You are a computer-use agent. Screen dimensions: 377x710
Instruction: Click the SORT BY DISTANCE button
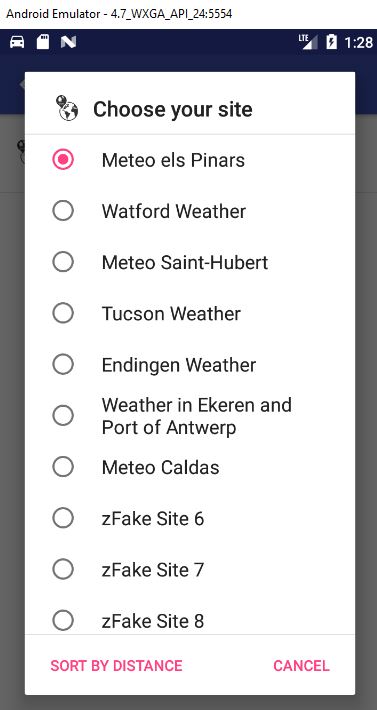(116, 666)
